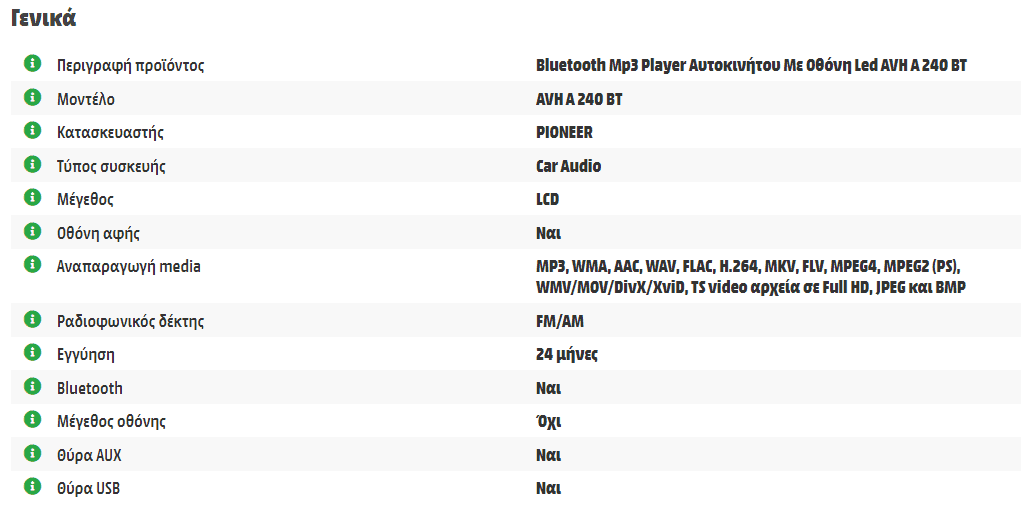Image resolution: width=1021 pixels, height=519 pixels.
Task: Open info icon for Αναπαραγωγή media
Action: point(32,265)
